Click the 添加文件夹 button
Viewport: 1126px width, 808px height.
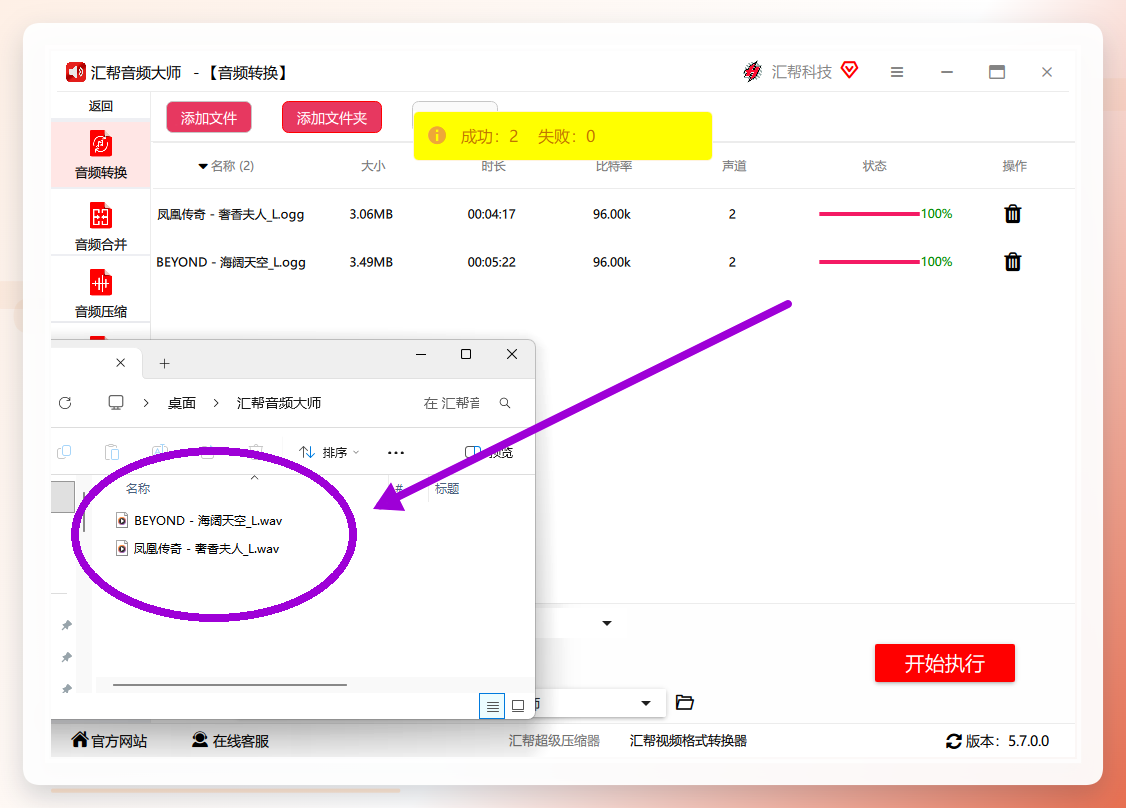pyautogui.click(x=332, y=118)
